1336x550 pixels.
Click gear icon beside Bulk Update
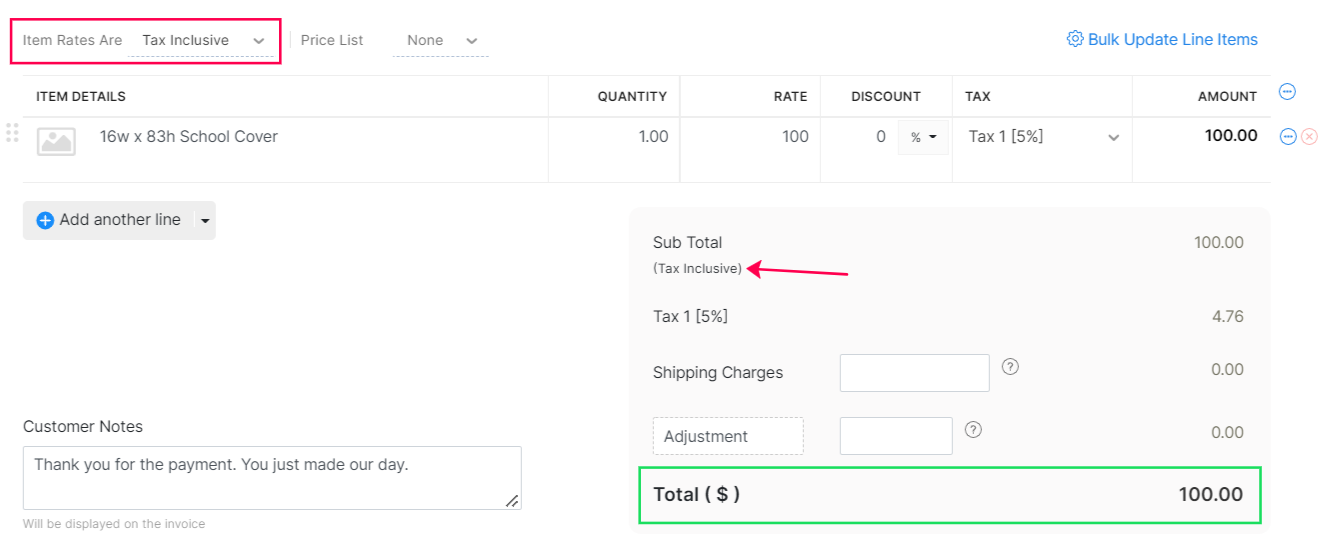point(1075,39)
